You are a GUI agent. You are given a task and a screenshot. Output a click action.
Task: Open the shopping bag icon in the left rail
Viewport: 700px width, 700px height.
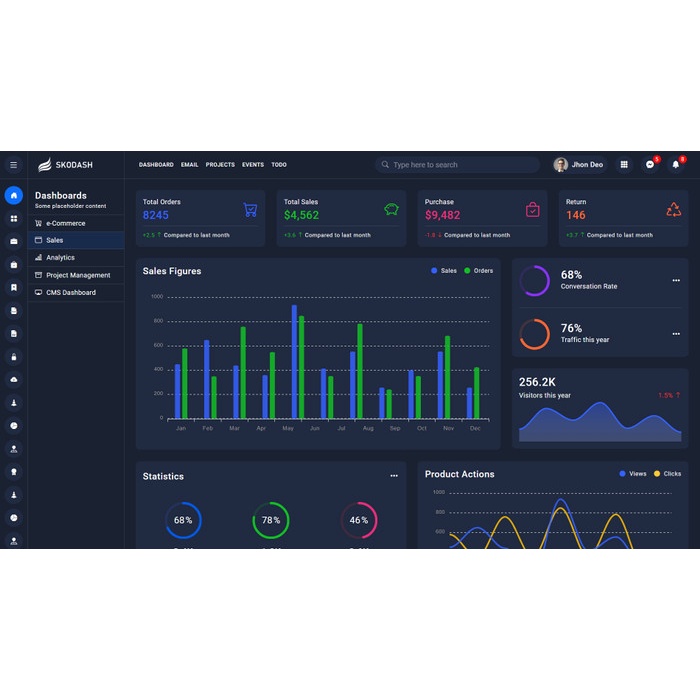[14, 265]
